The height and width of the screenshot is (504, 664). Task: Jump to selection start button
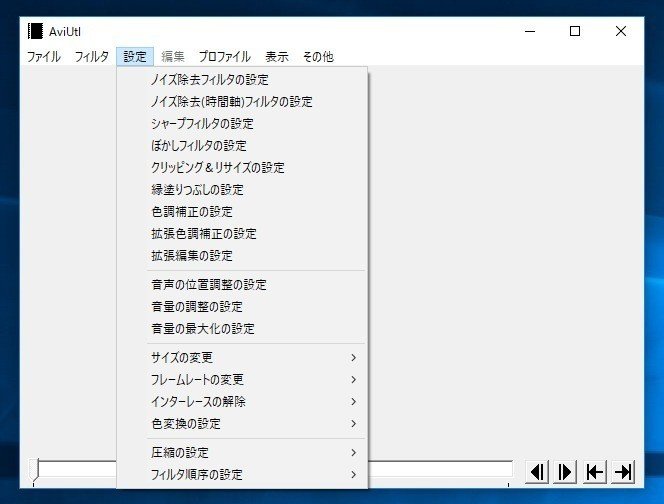click(595, 472)
